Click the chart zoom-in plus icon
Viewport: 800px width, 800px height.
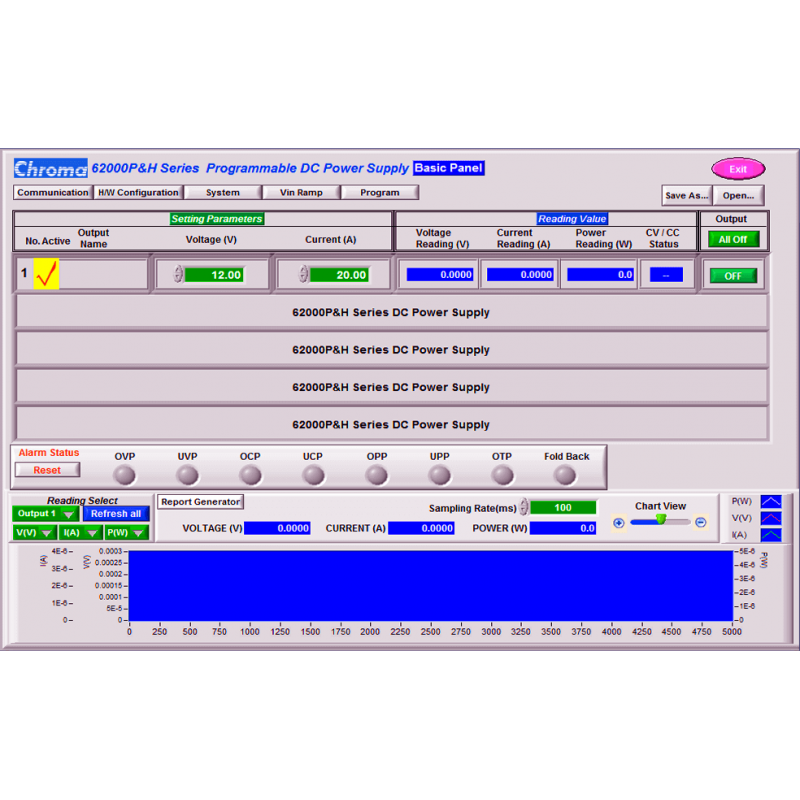click(618, 523)
